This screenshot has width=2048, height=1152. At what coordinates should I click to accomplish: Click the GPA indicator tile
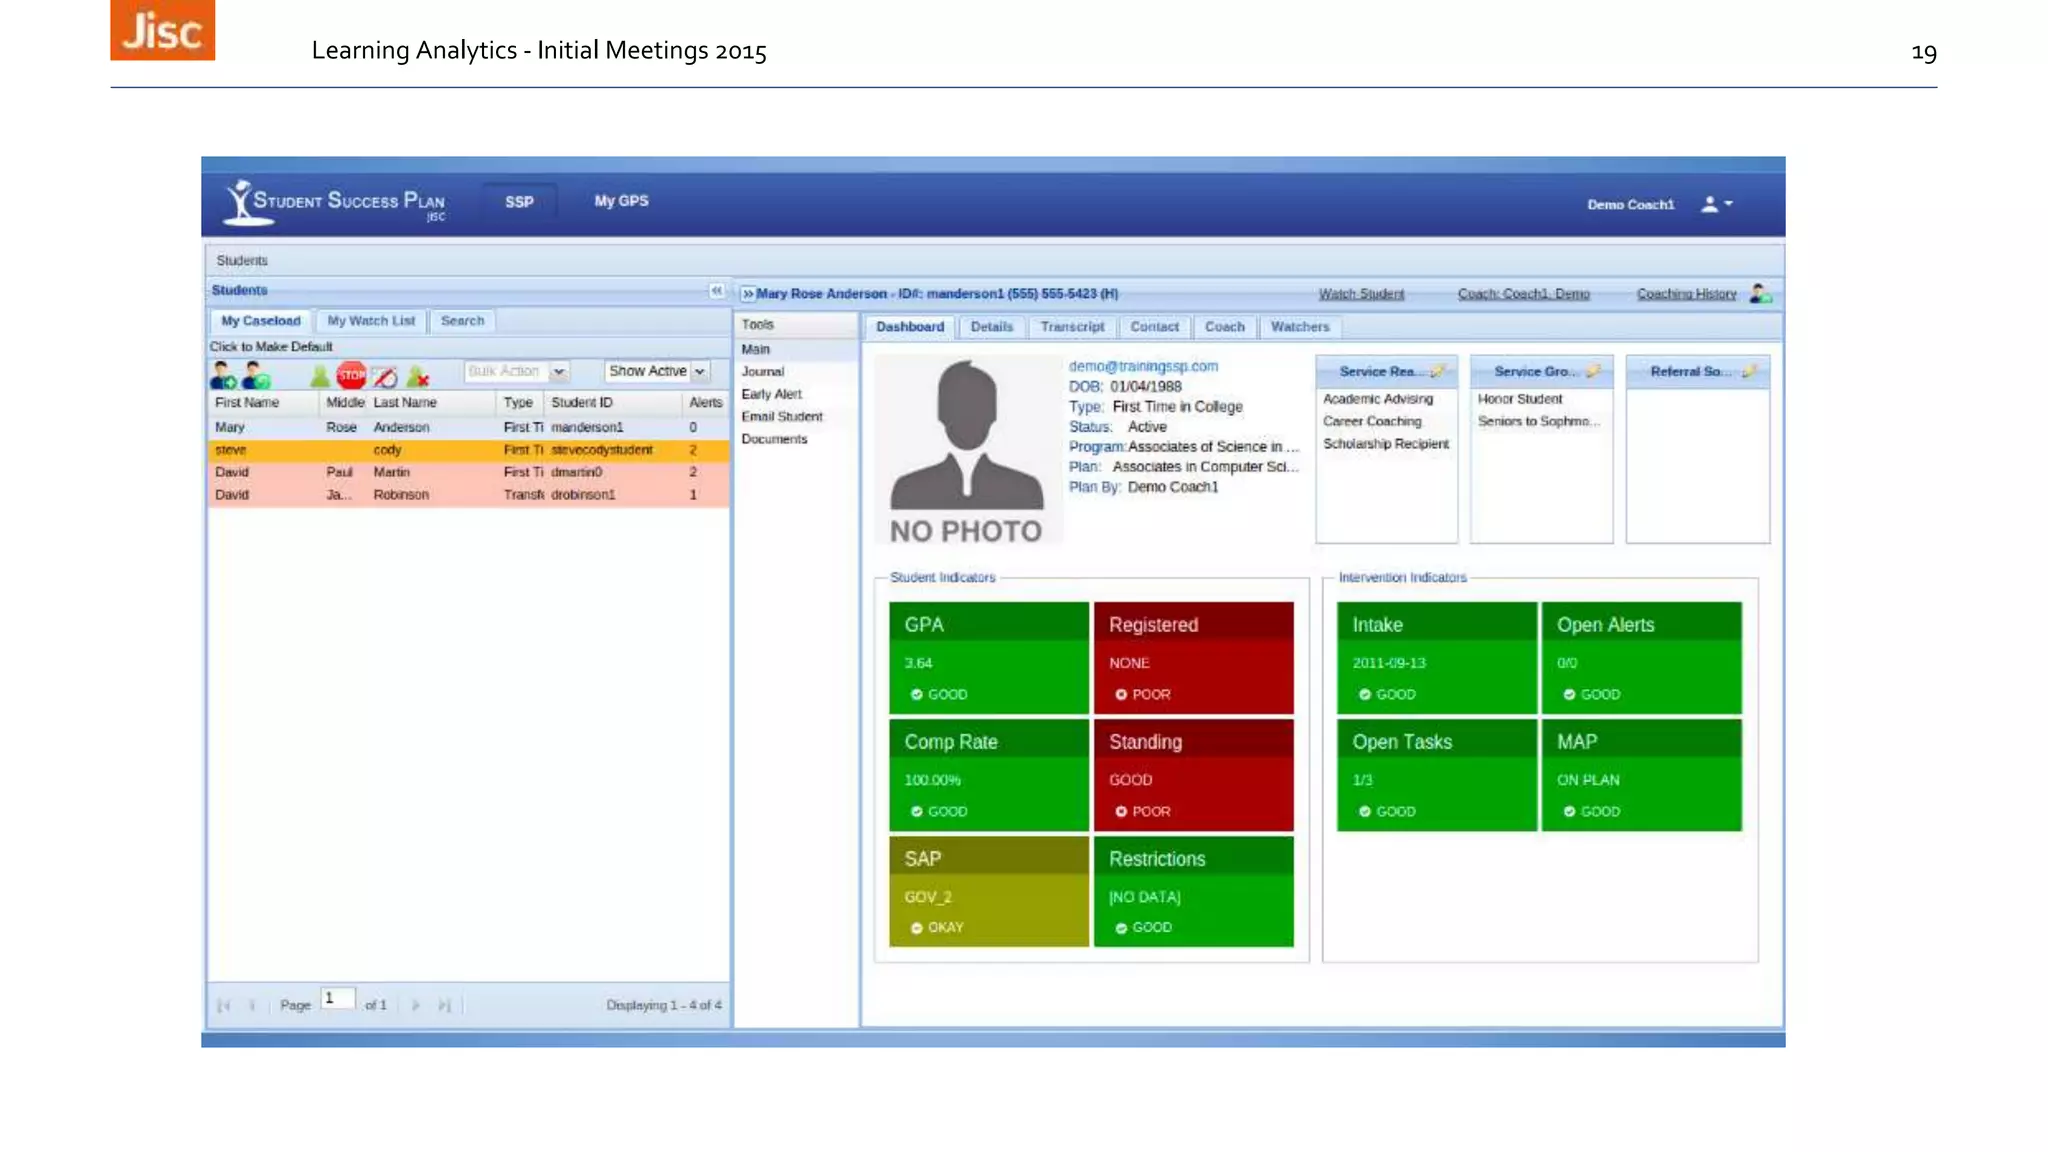tap(988, 658)
